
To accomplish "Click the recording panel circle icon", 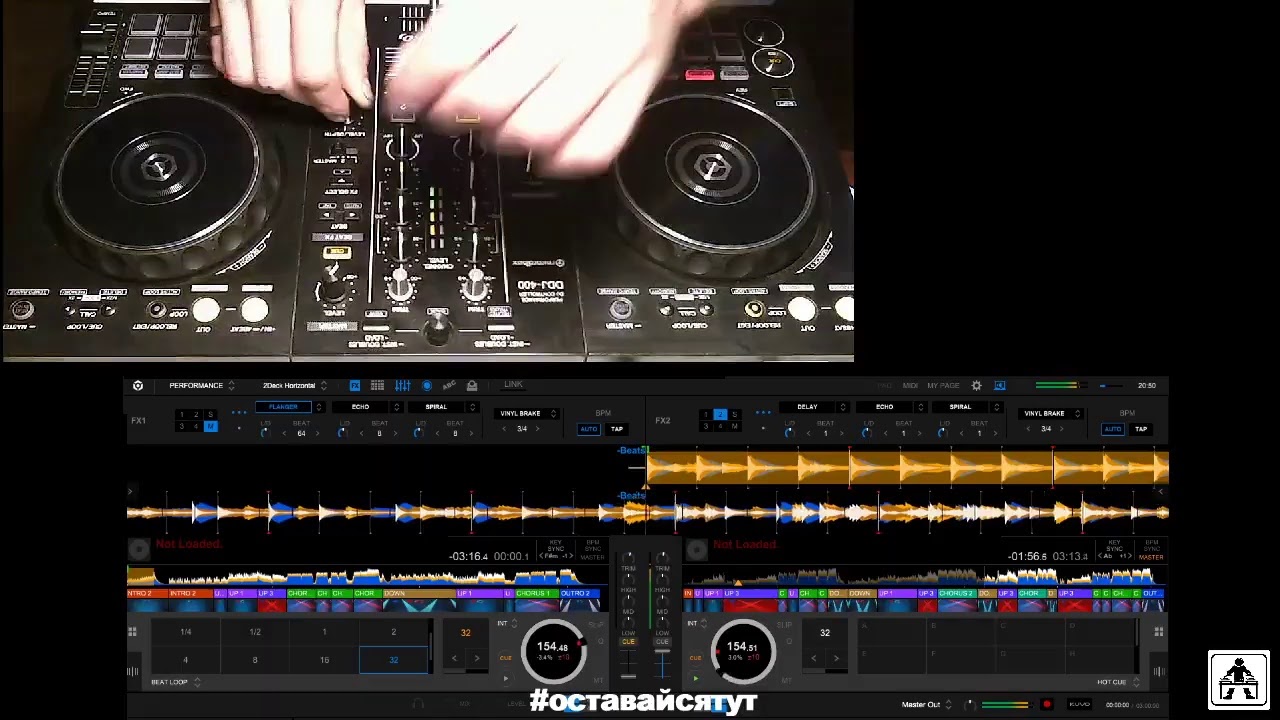I will click(x=427, y=385).
